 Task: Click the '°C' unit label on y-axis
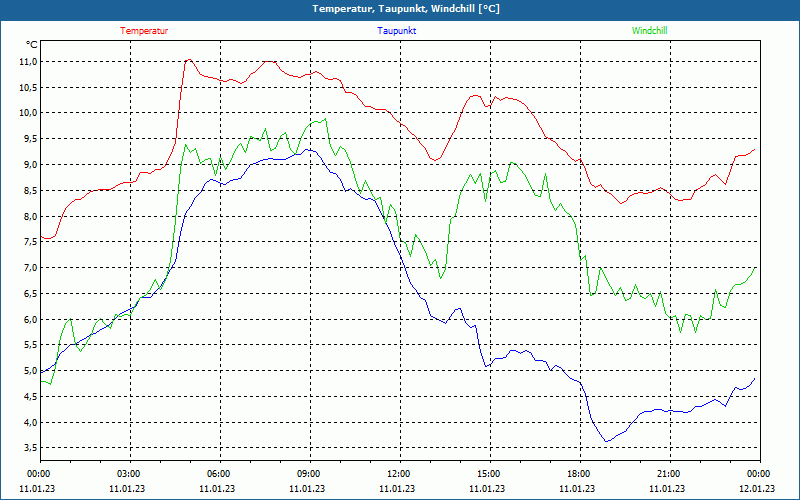click(x=31, y=45)
